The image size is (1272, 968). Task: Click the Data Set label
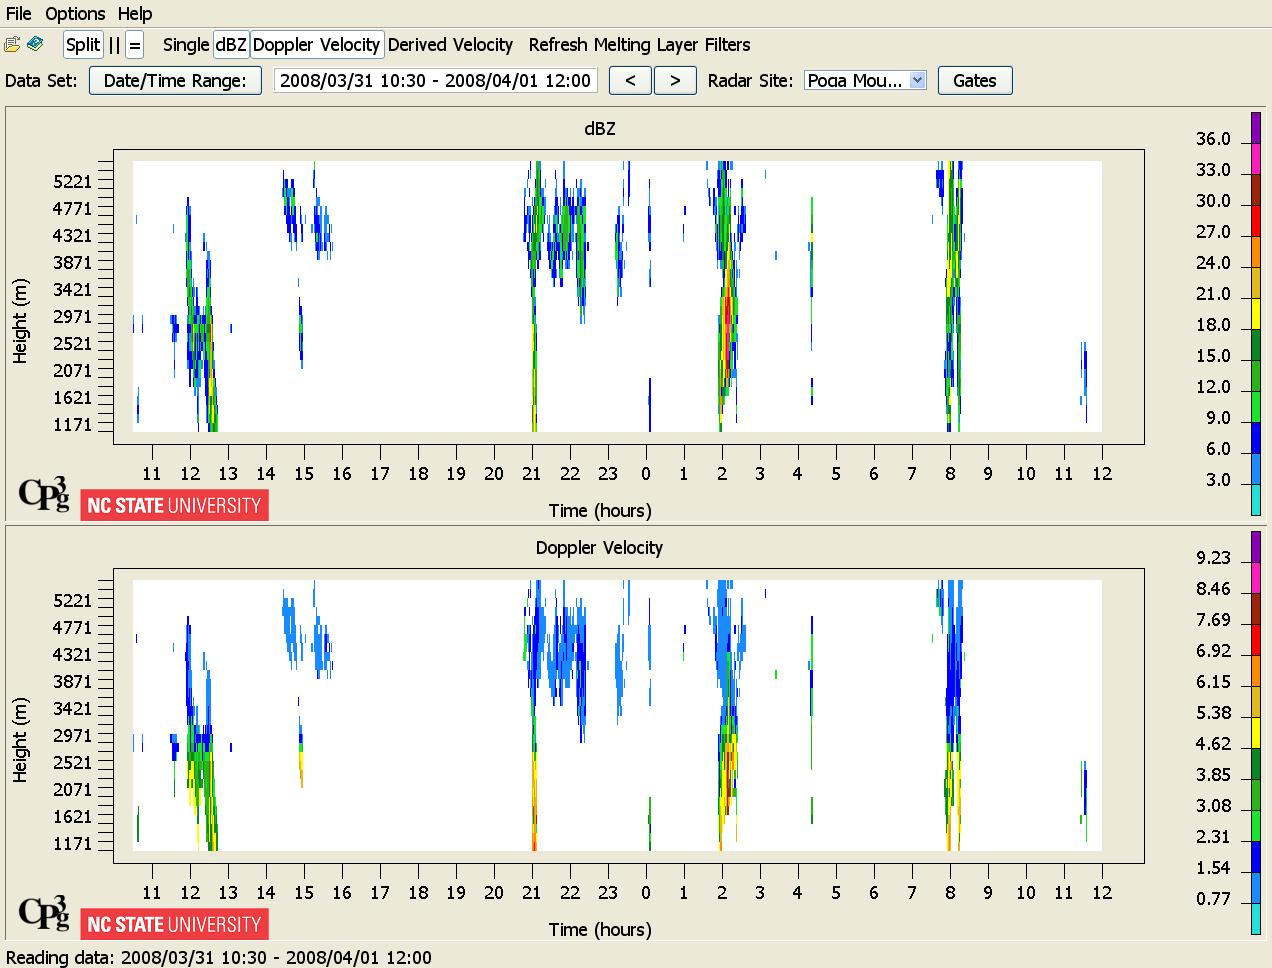click(41, 81)
